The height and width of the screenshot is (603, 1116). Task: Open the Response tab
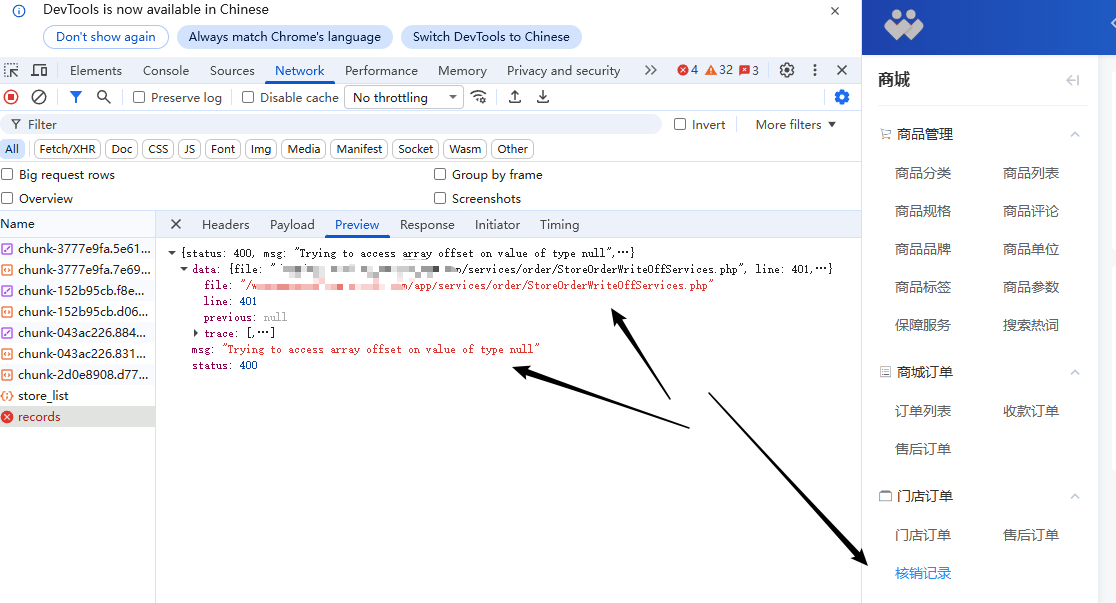pos(427,225)
